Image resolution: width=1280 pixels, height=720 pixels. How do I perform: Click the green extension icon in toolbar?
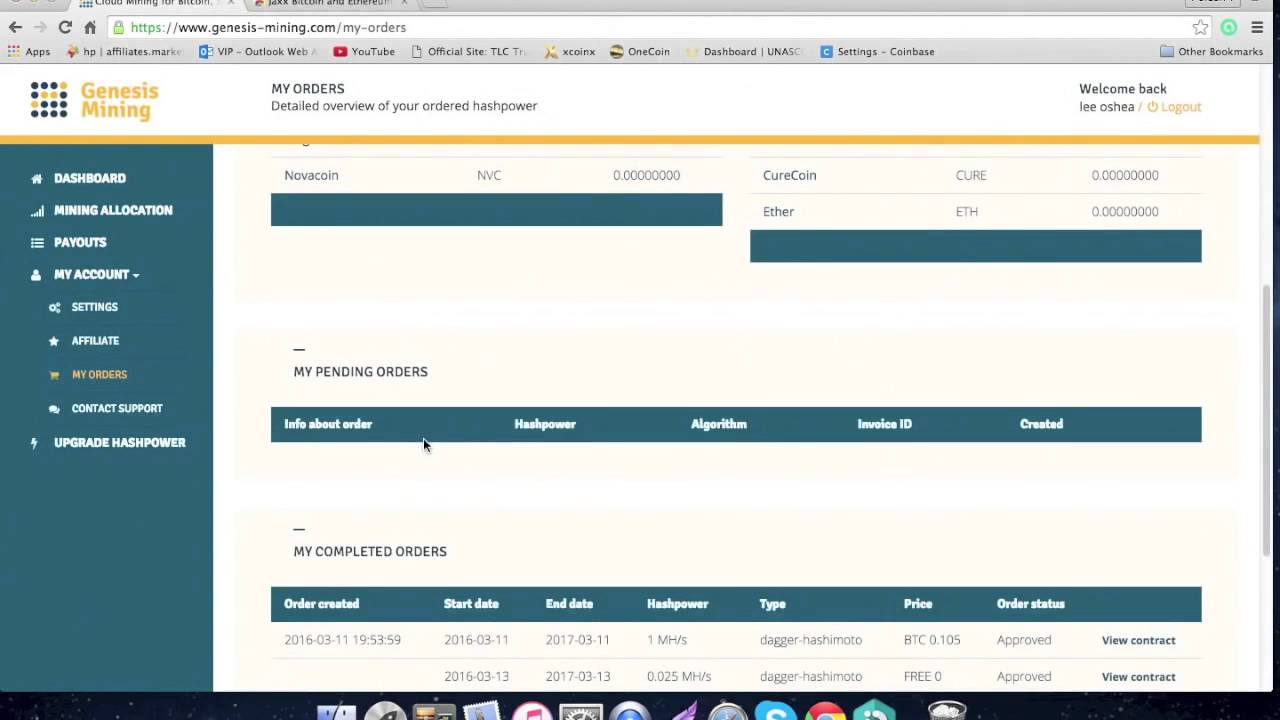pos(1229,27)
